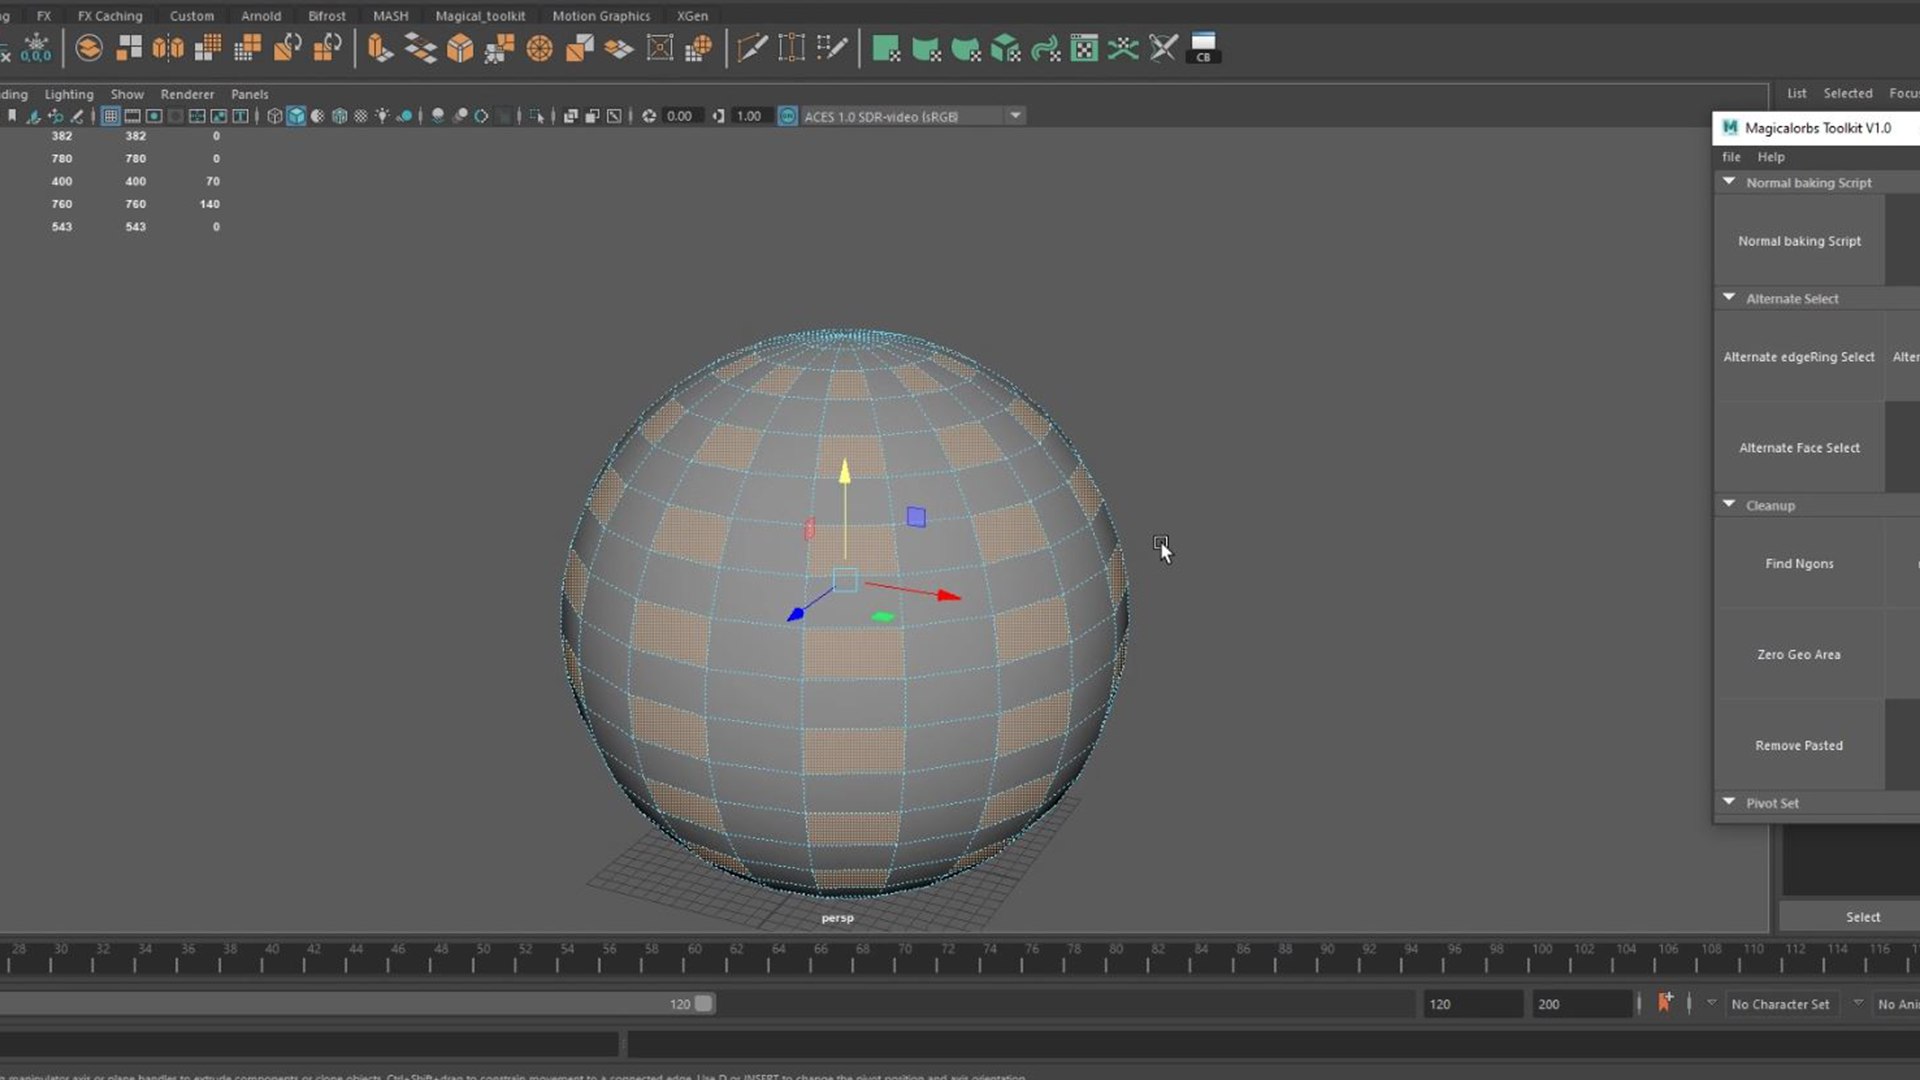Click the Maya icon in Magicalorbs Toolkit title
Image resolution: width=1920 pixels, height=1080 pixels.
pyautogui.click(x=1730, y=128)
